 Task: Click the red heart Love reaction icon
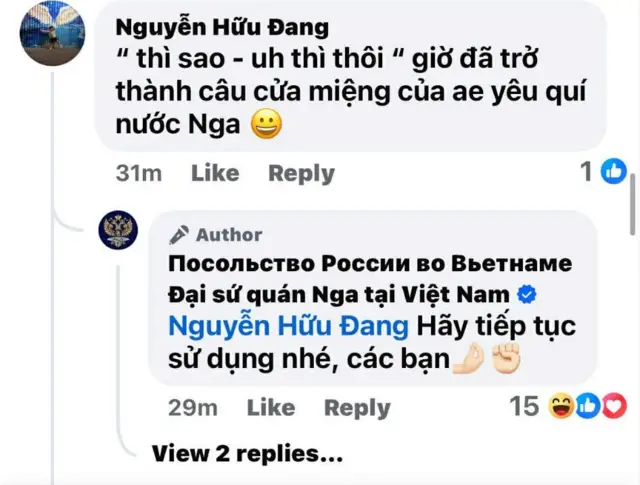coord(614,406)
